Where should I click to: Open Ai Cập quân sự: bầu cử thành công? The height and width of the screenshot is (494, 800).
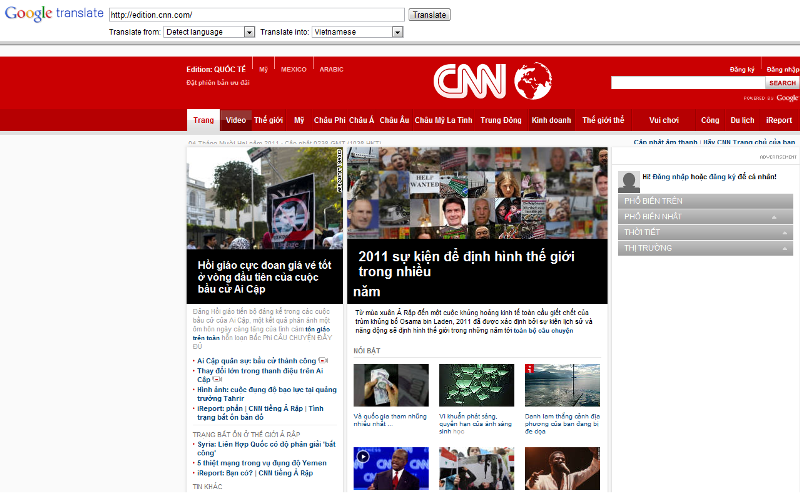(x=257, y=361)
